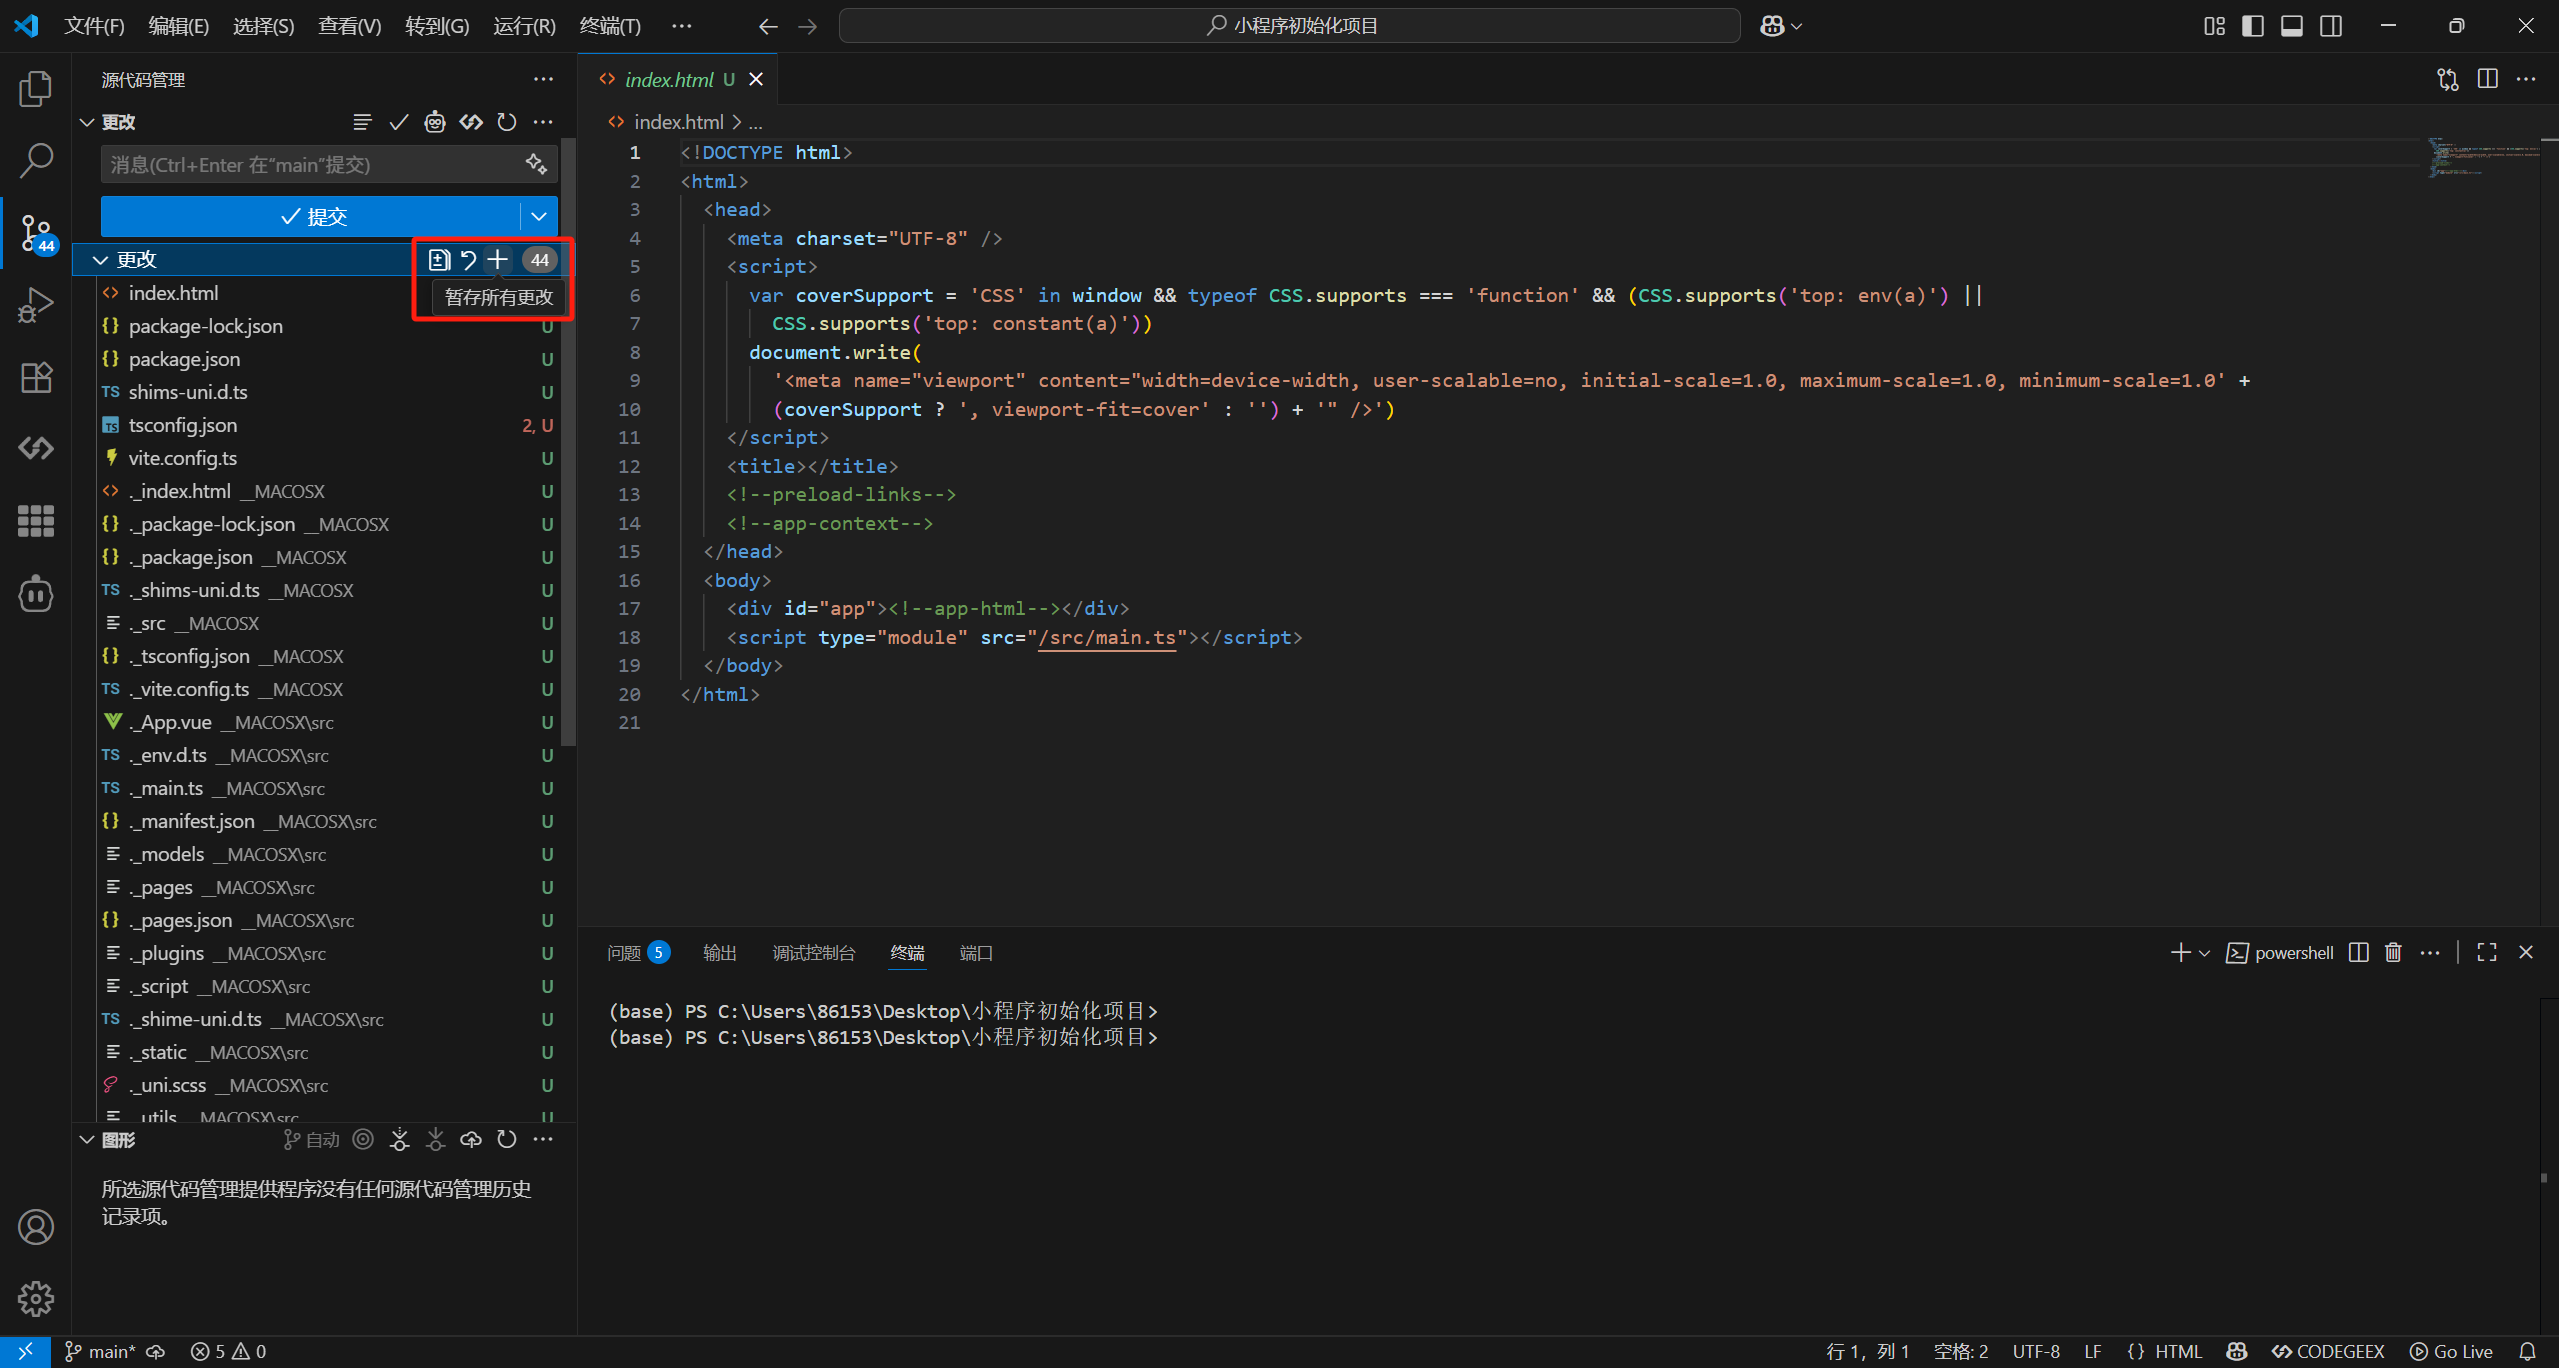Toggle the target circle icon in Graph section

click(363, 1140)
